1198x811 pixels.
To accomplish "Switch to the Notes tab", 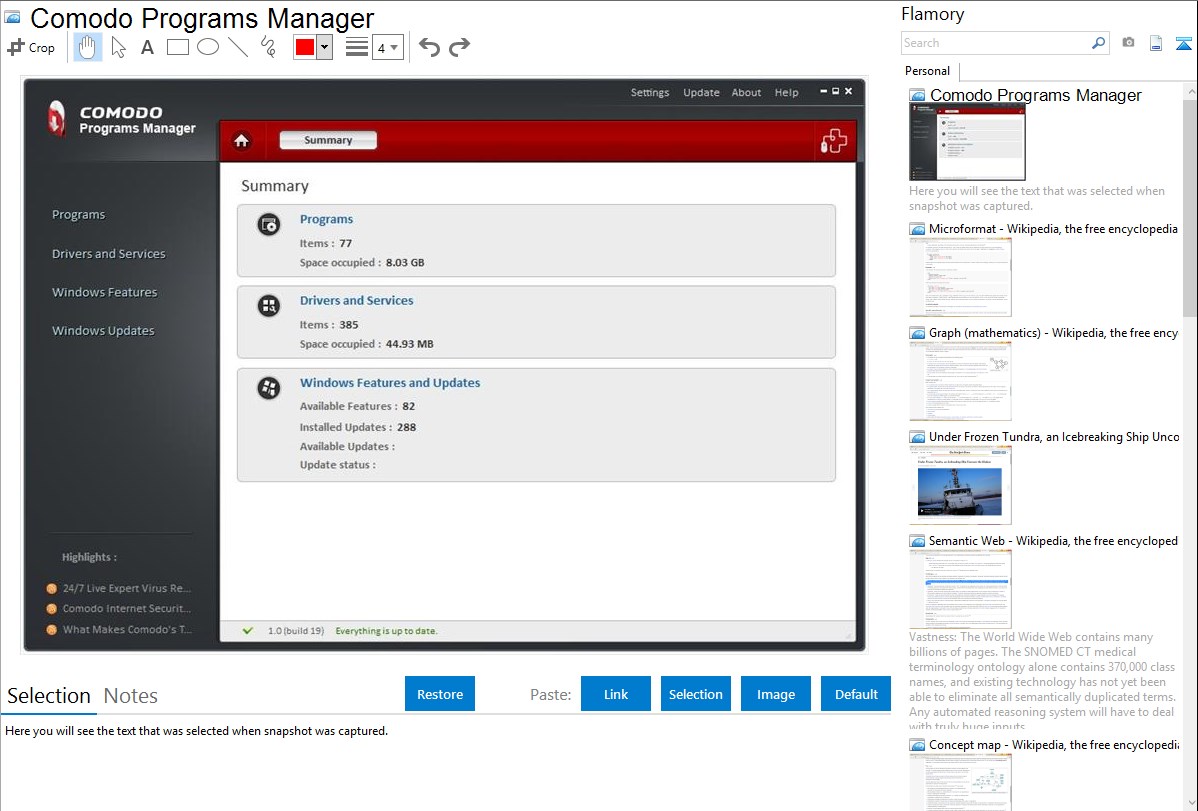I will pos(131,696).
